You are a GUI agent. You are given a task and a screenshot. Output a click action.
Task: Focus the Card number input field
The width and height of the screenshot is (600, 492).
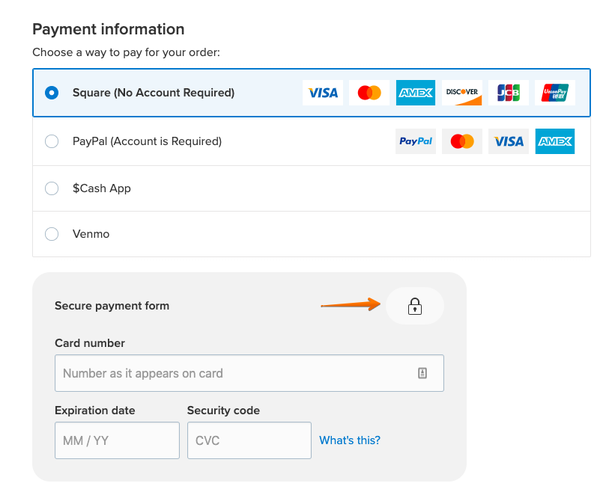pos(249,373)
